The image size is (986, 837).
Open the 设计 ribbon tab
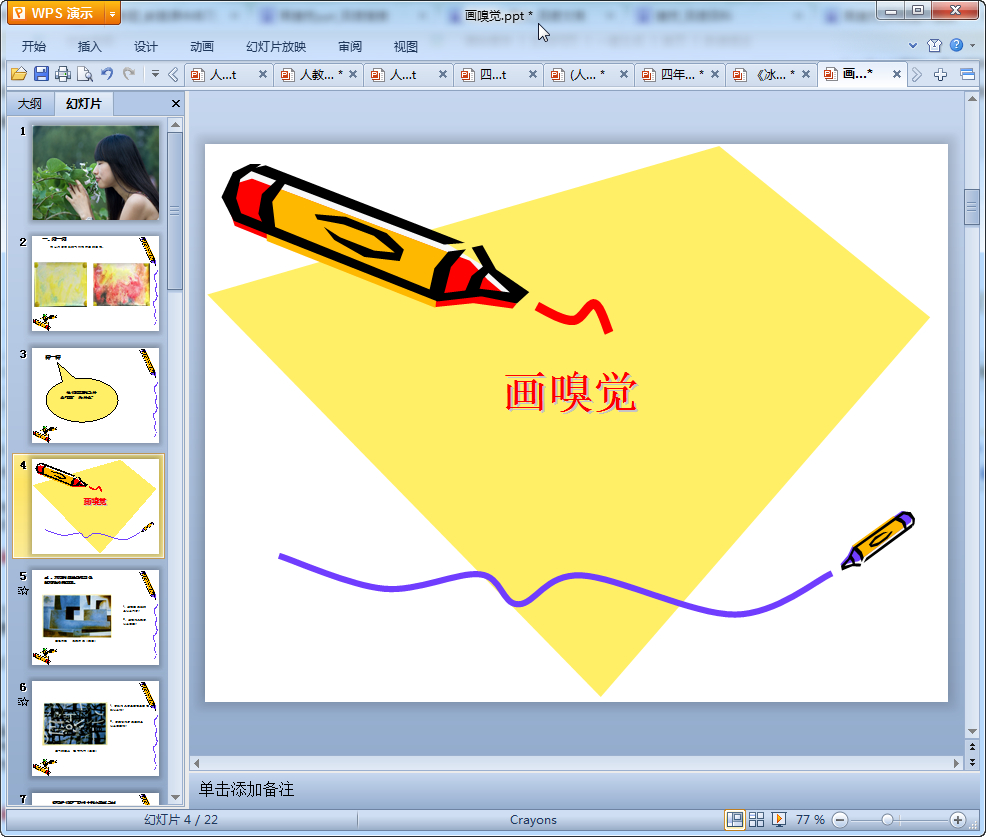146,47
